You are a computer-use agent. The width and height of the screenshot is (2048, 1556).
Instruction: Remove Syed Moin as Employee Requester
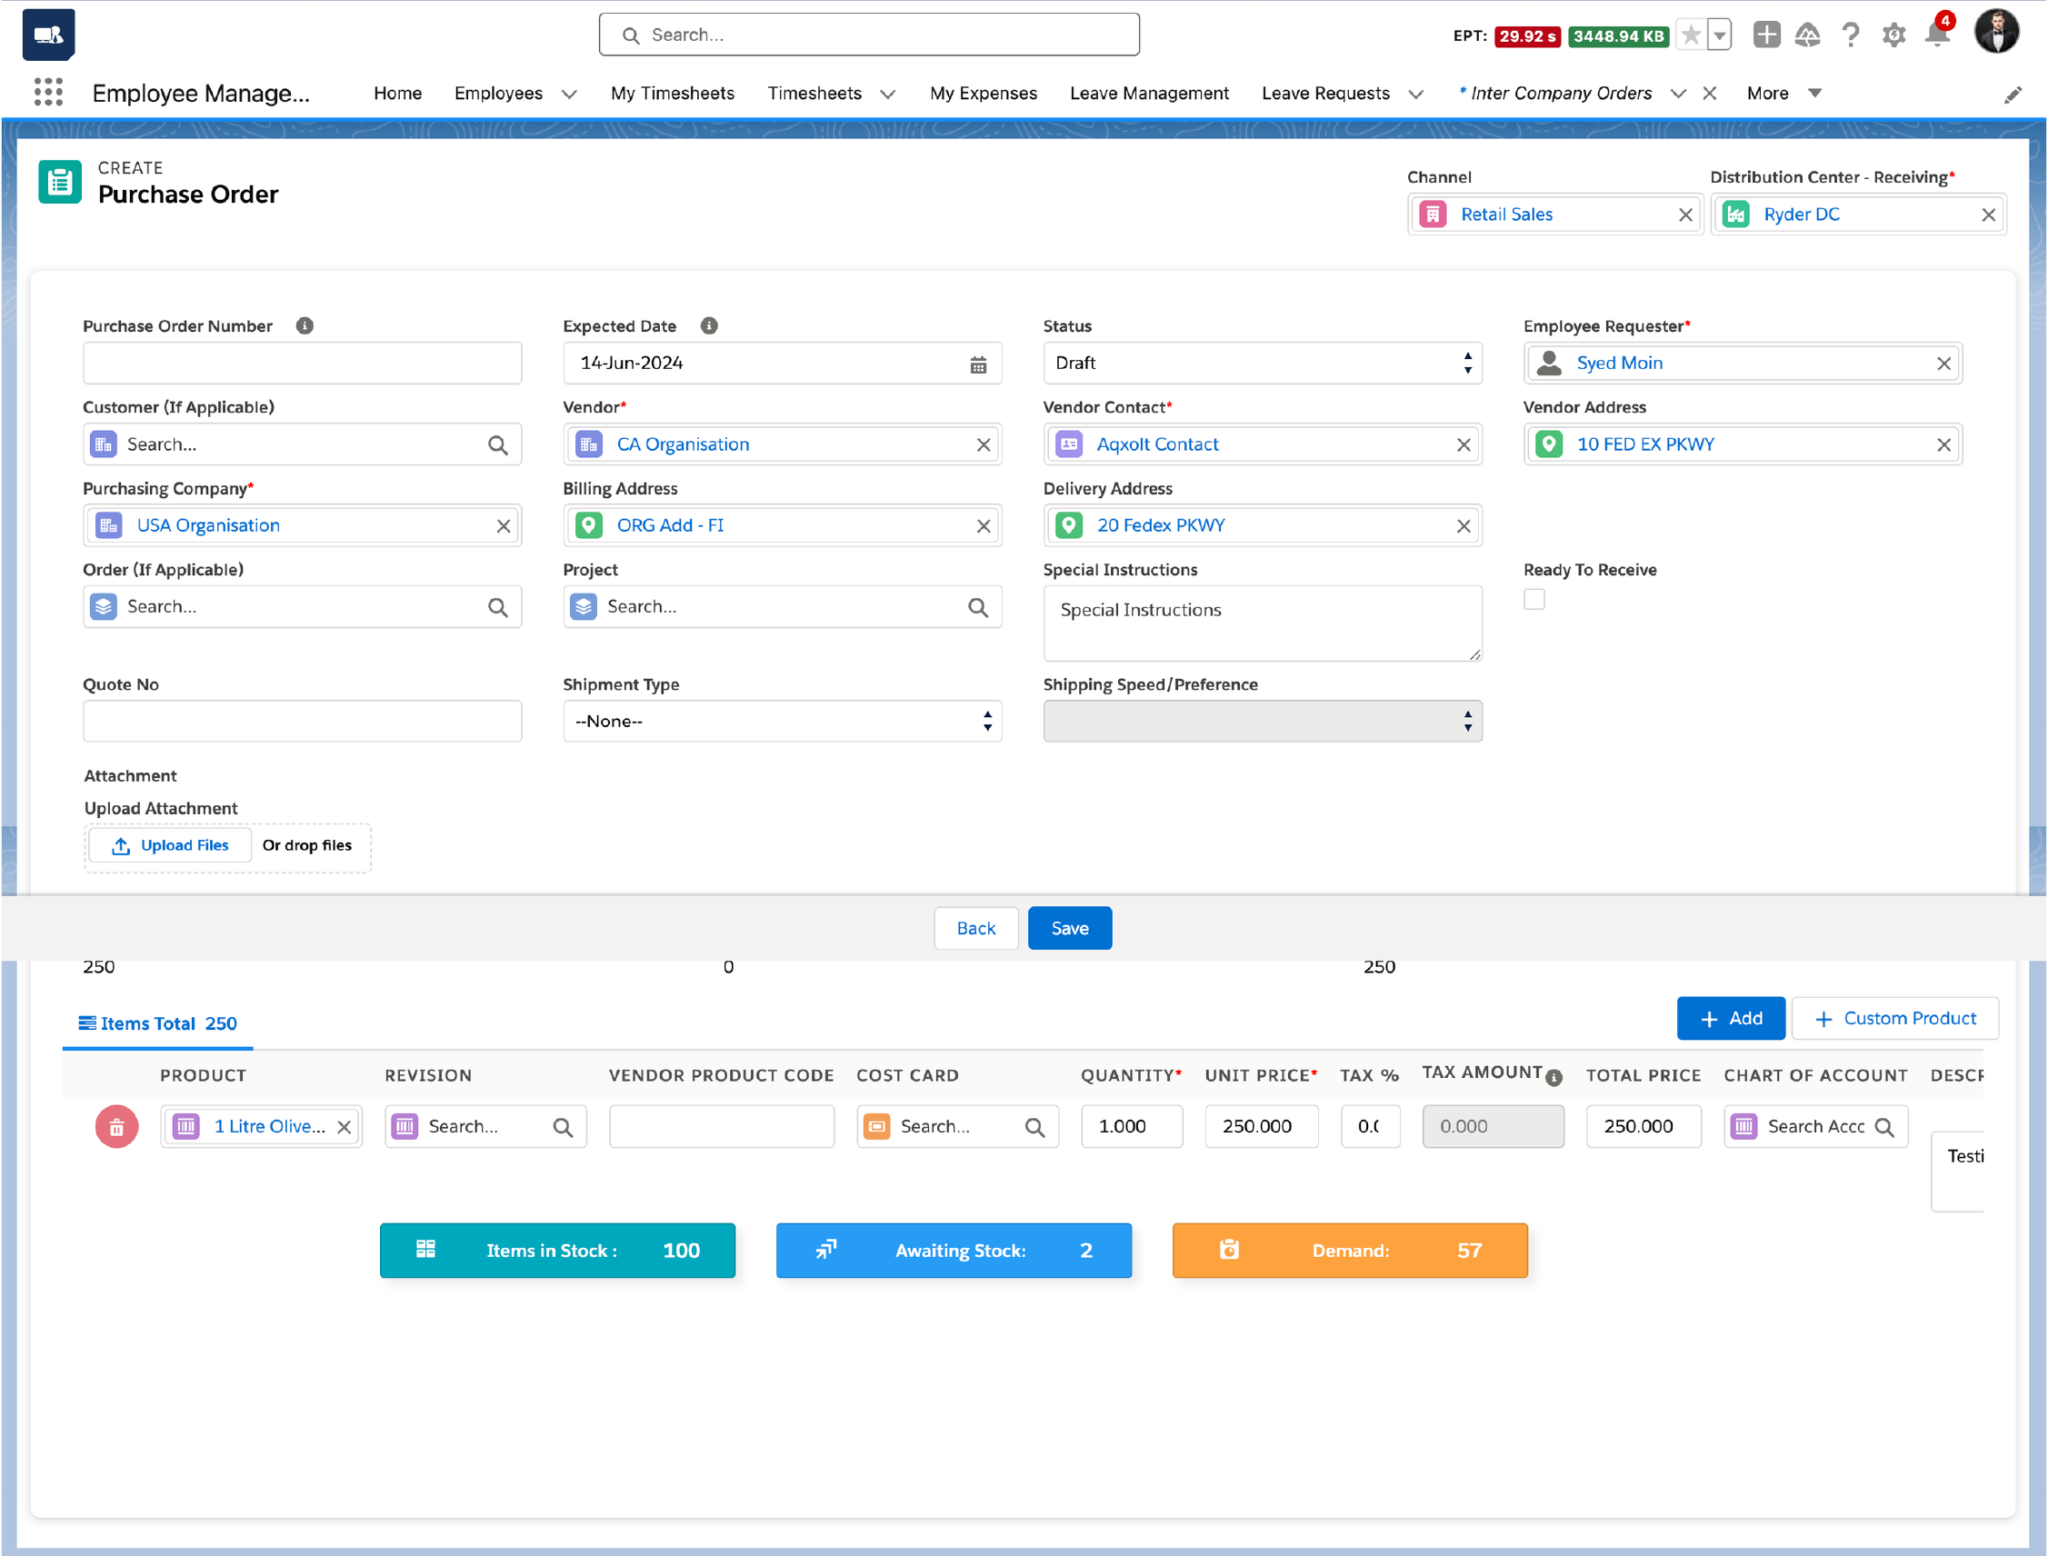tap(1943, 364)
